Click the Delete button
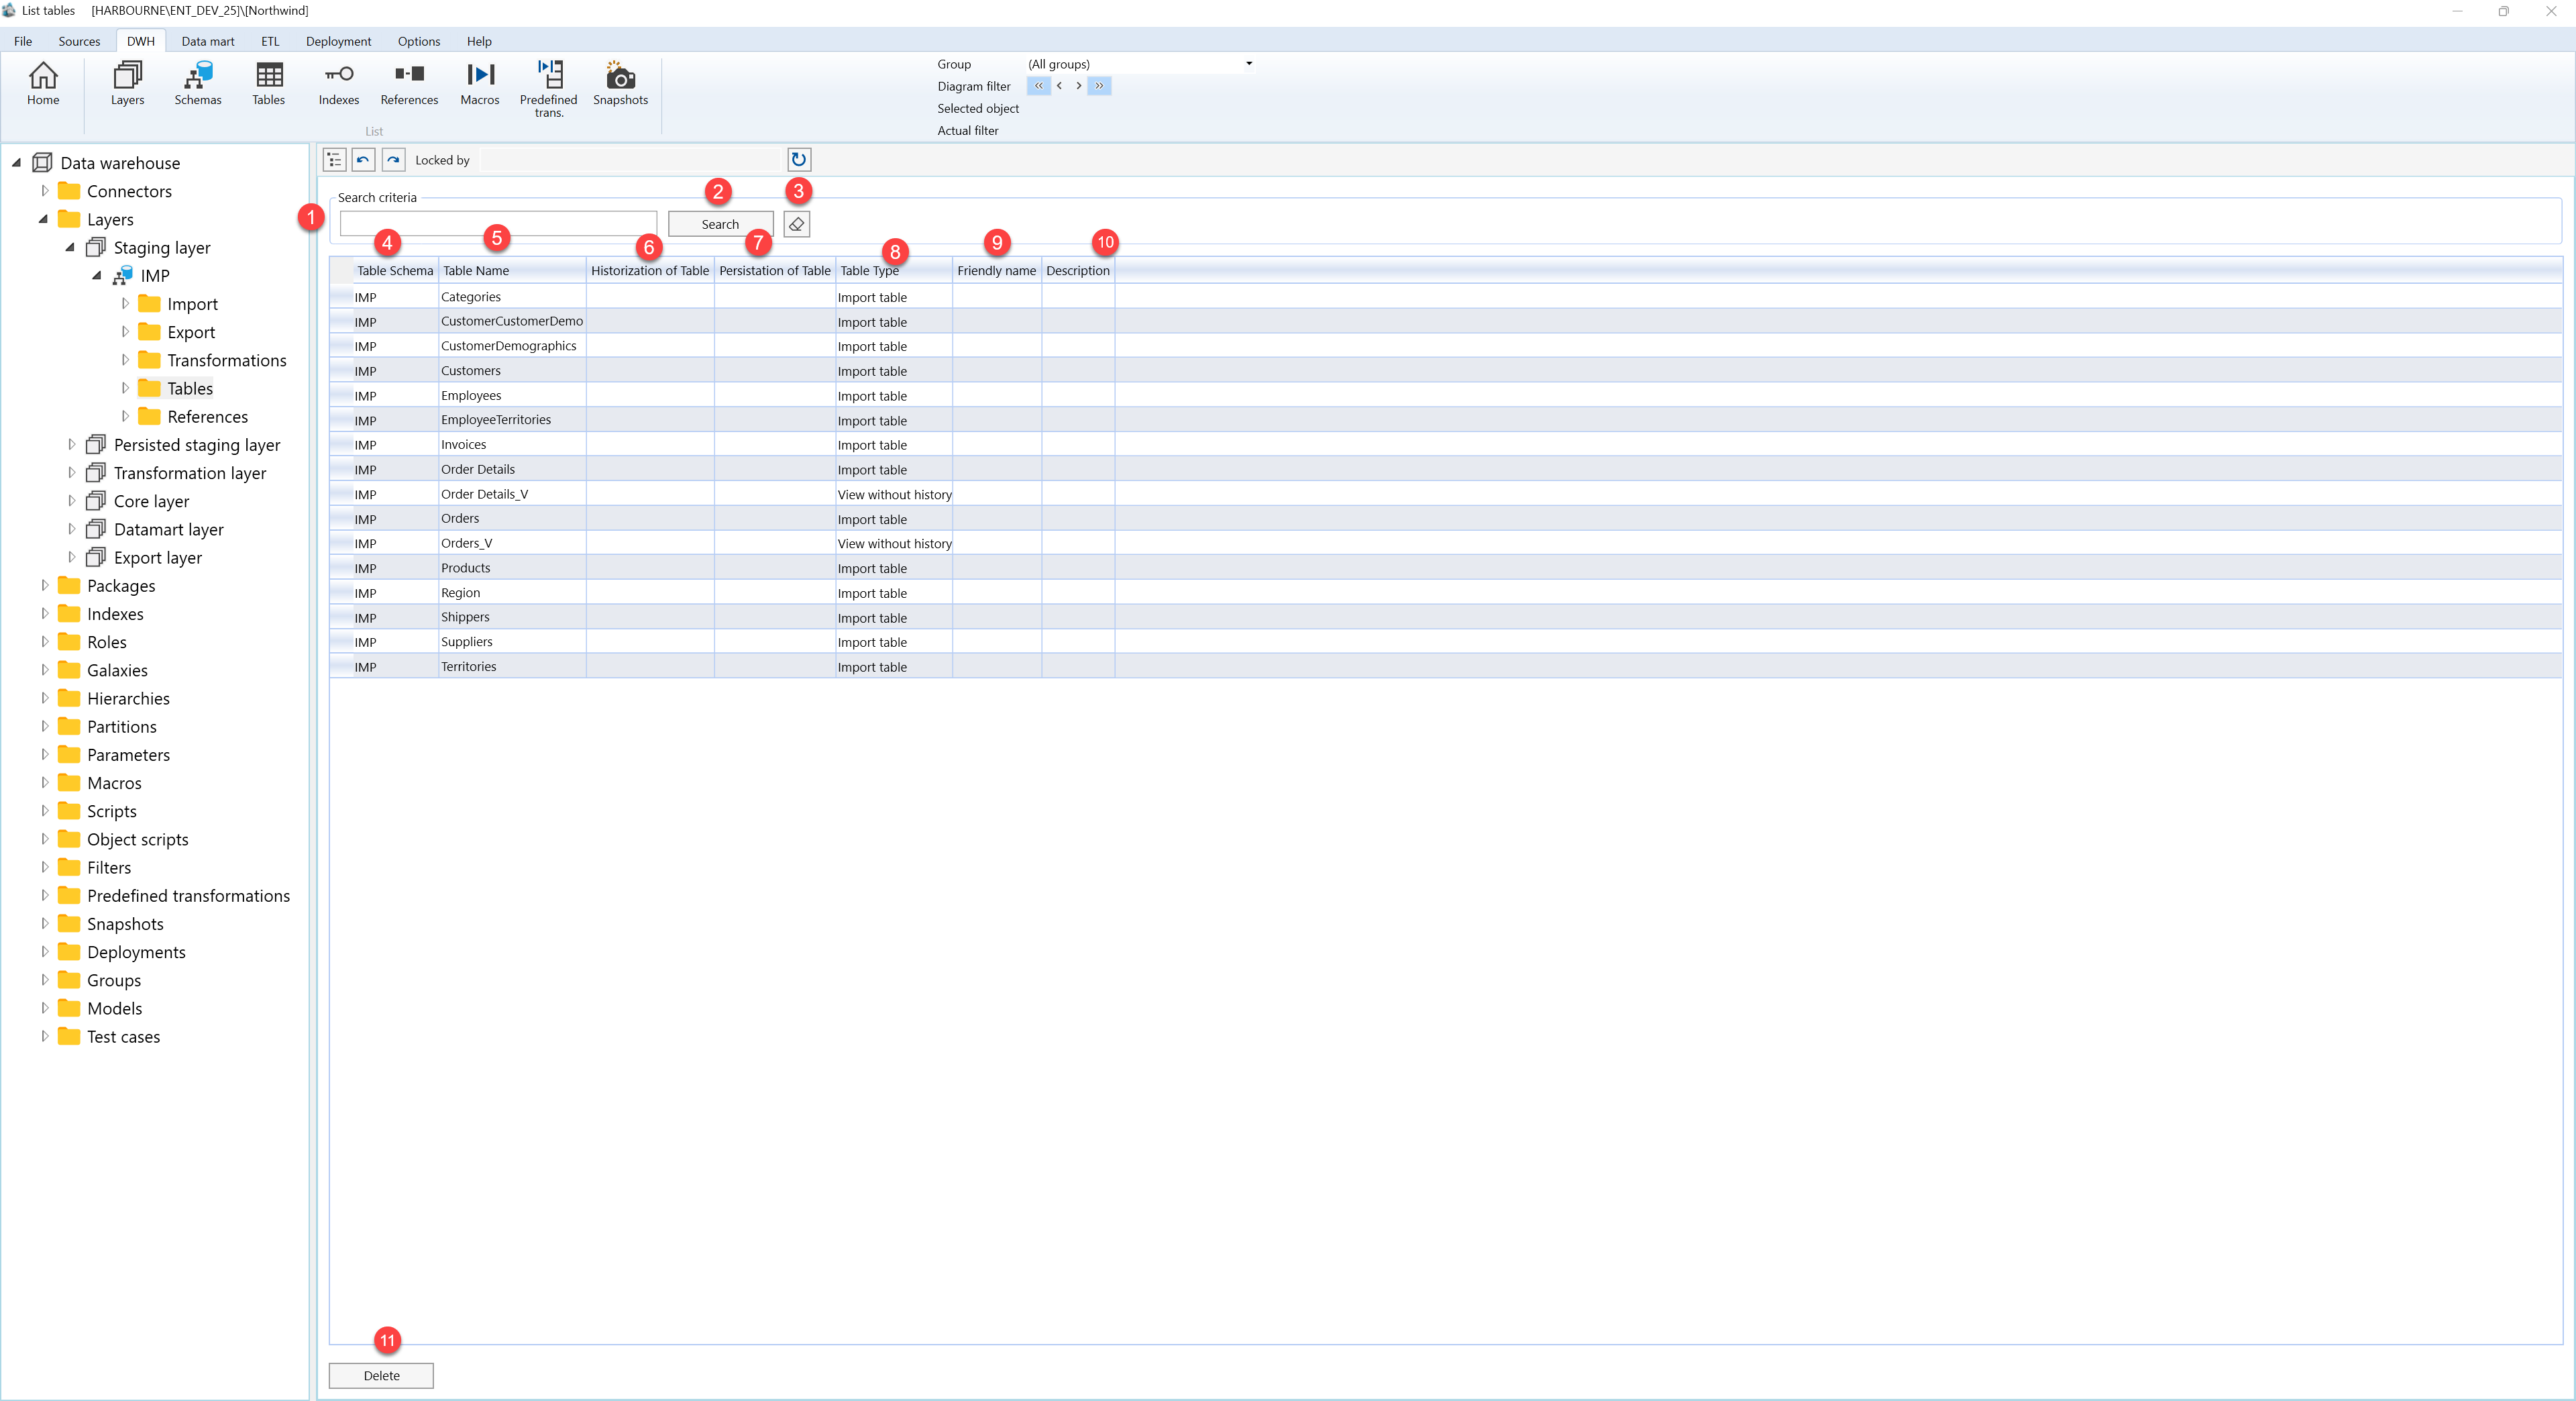 [381, 1375]
